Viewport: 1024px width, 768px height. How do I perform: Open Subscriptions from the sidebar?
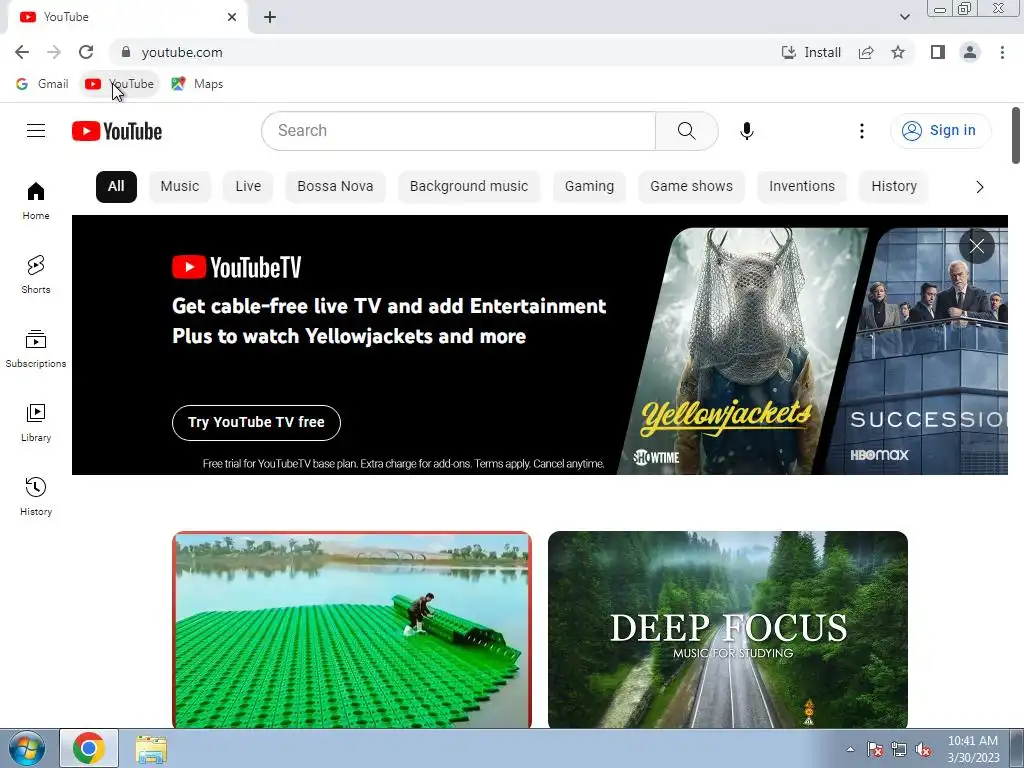(x=36, y=349)
